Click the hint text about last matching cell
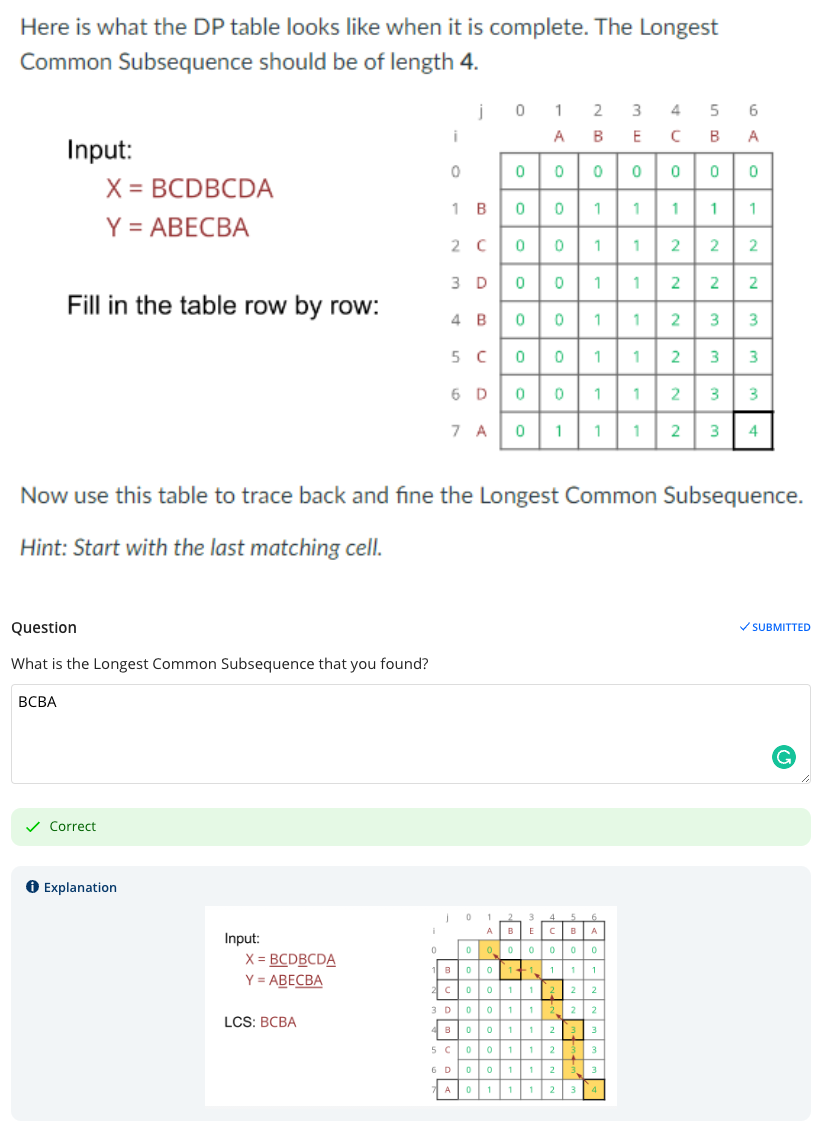Viewport: 835px width, 1140px height. pyautogui.click(x=201, y=547)
